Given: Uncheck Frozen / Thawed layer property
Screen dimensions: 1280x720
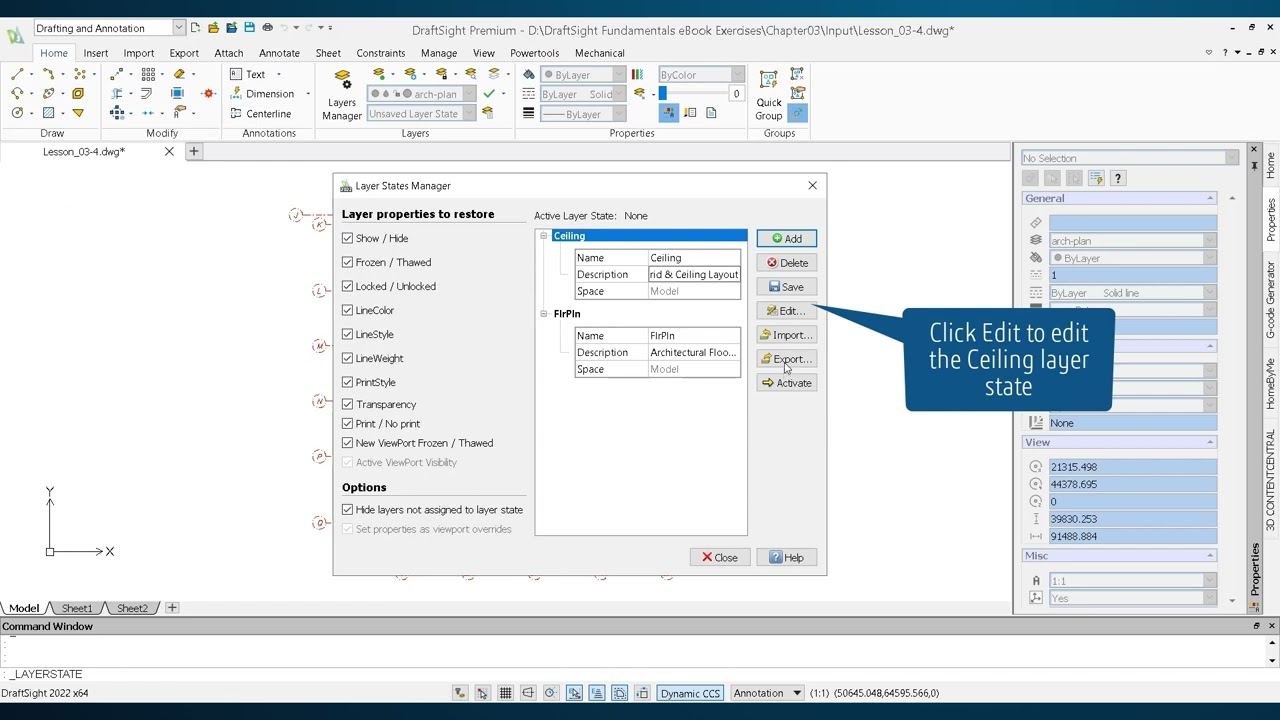Looking at the screenshot, I should (348, 262).
